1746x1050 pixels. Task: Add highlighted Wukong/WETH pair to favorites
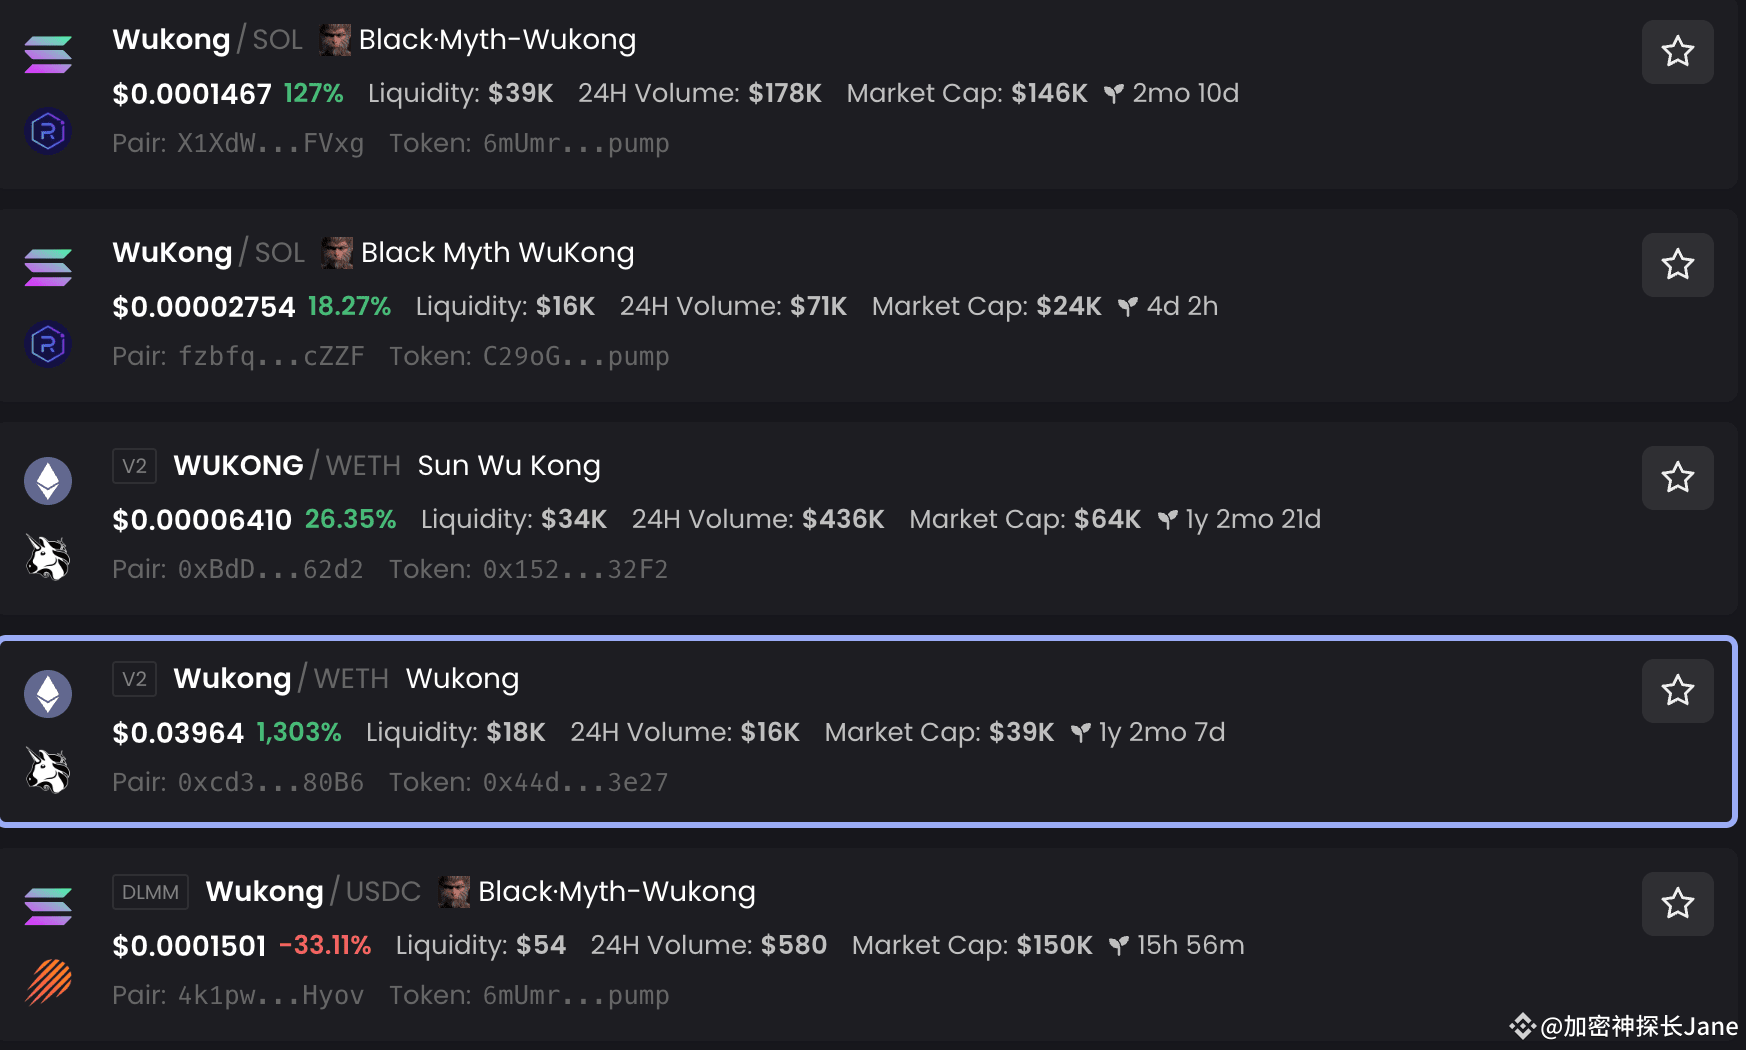(x=1677, y=691)
